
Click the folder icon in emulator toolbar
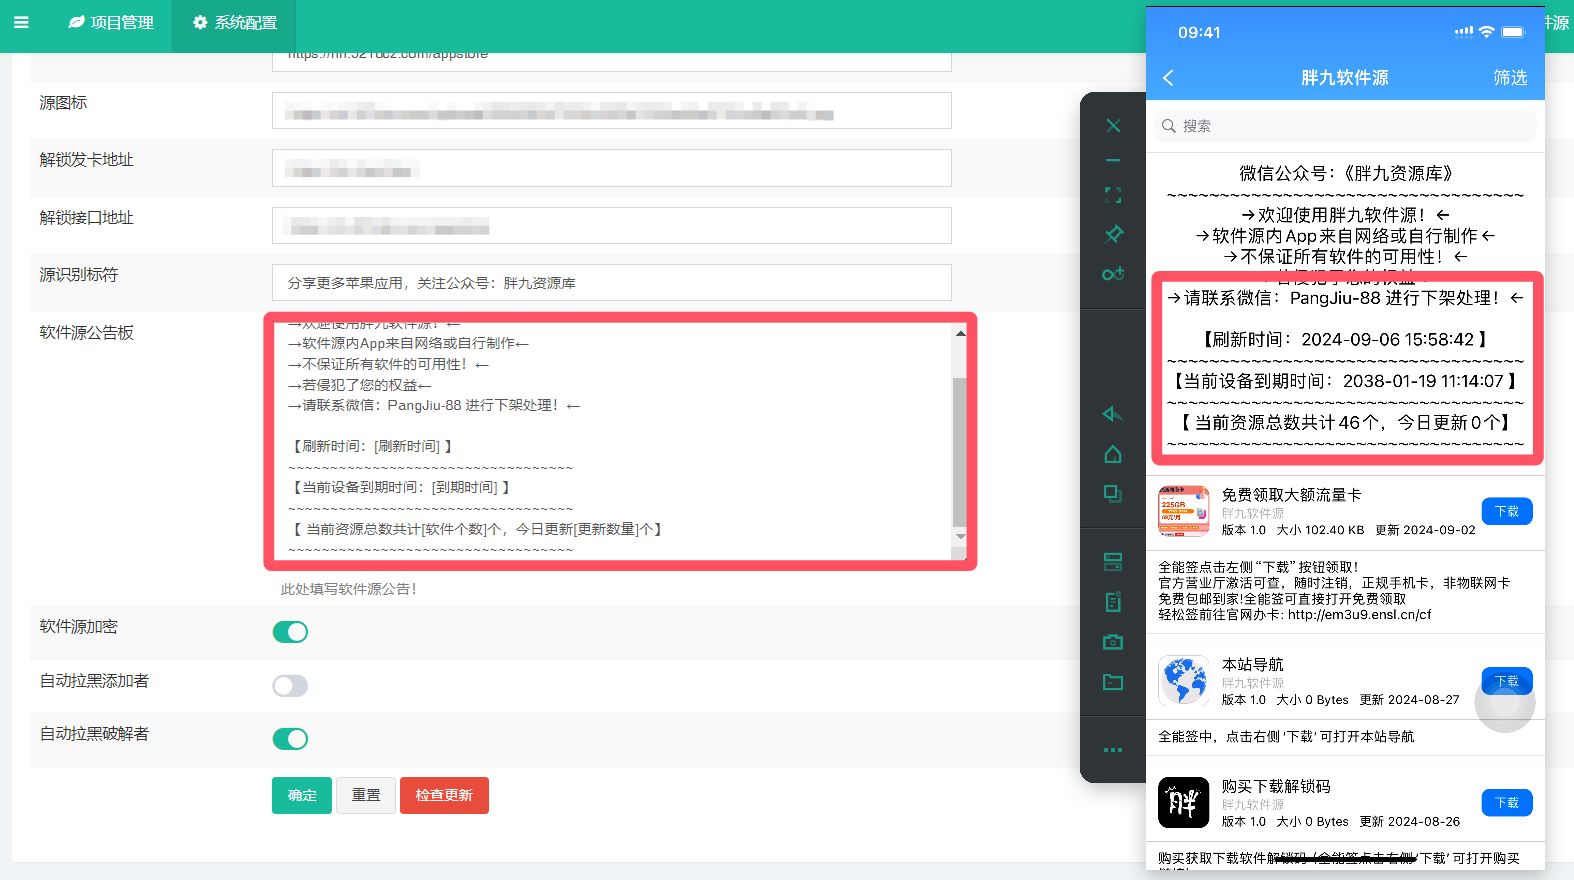[x=1113, y=682]
